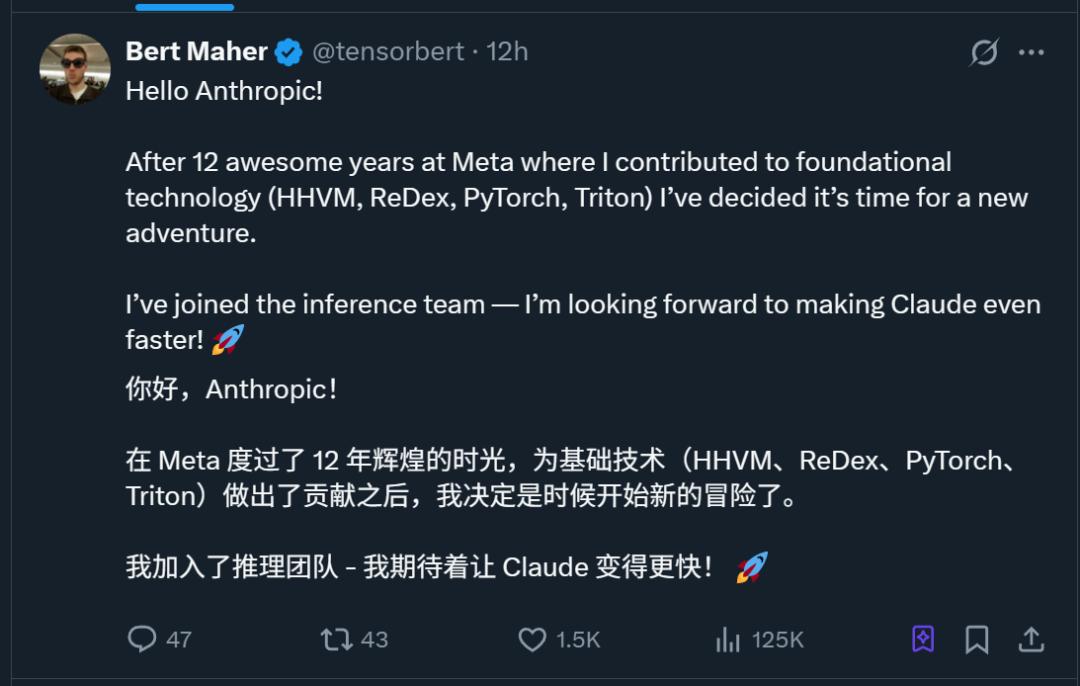Unbookmark using the purple collections toggle
Screen dimensions: 1080x686
(x=921, y=638)
